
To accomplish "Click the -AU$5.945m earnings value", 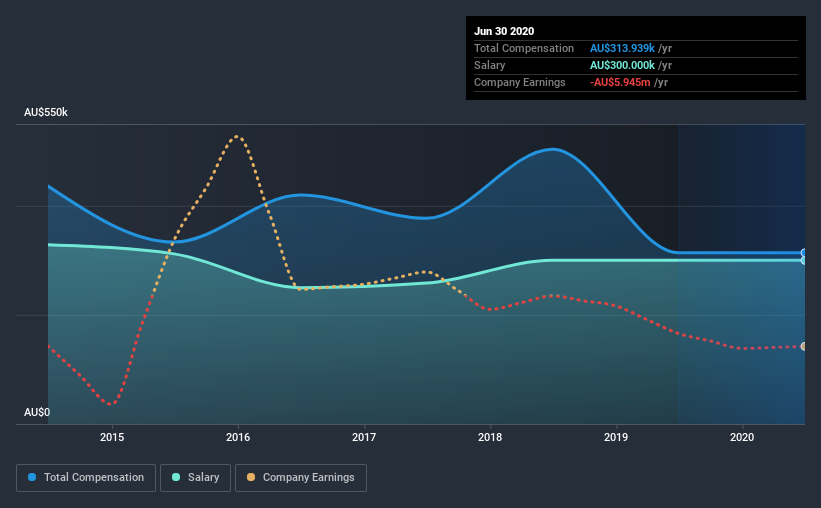I will pyautogui.click(x=620, y=82).
